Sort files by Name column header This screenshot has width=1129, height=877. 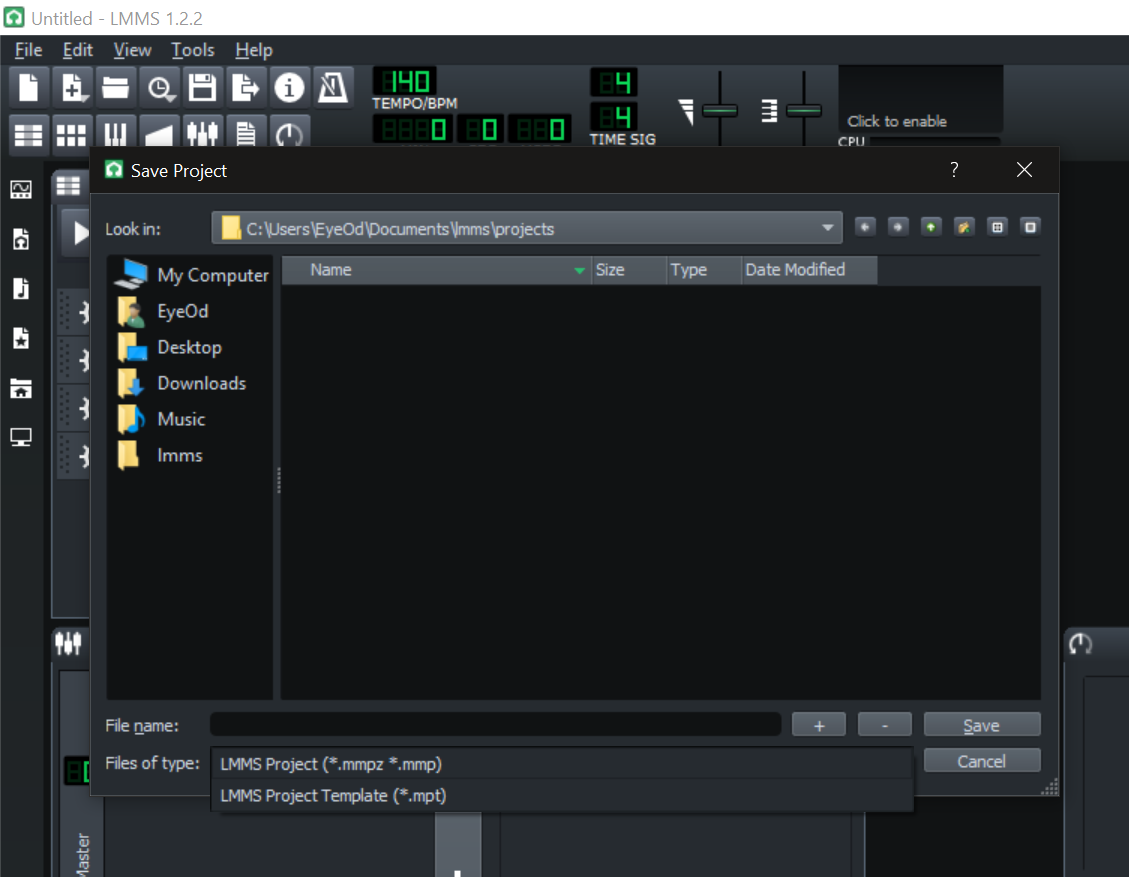tap(436, 270)
